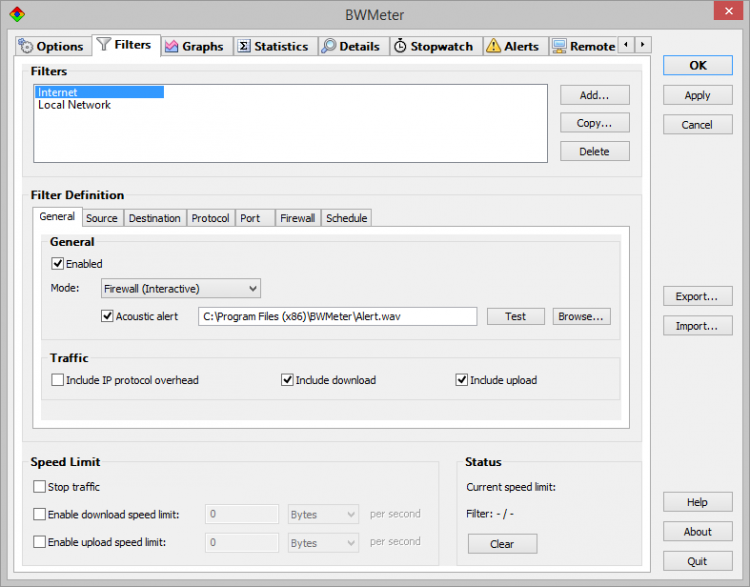Switch to the Options tab

[x=52, y=46]
